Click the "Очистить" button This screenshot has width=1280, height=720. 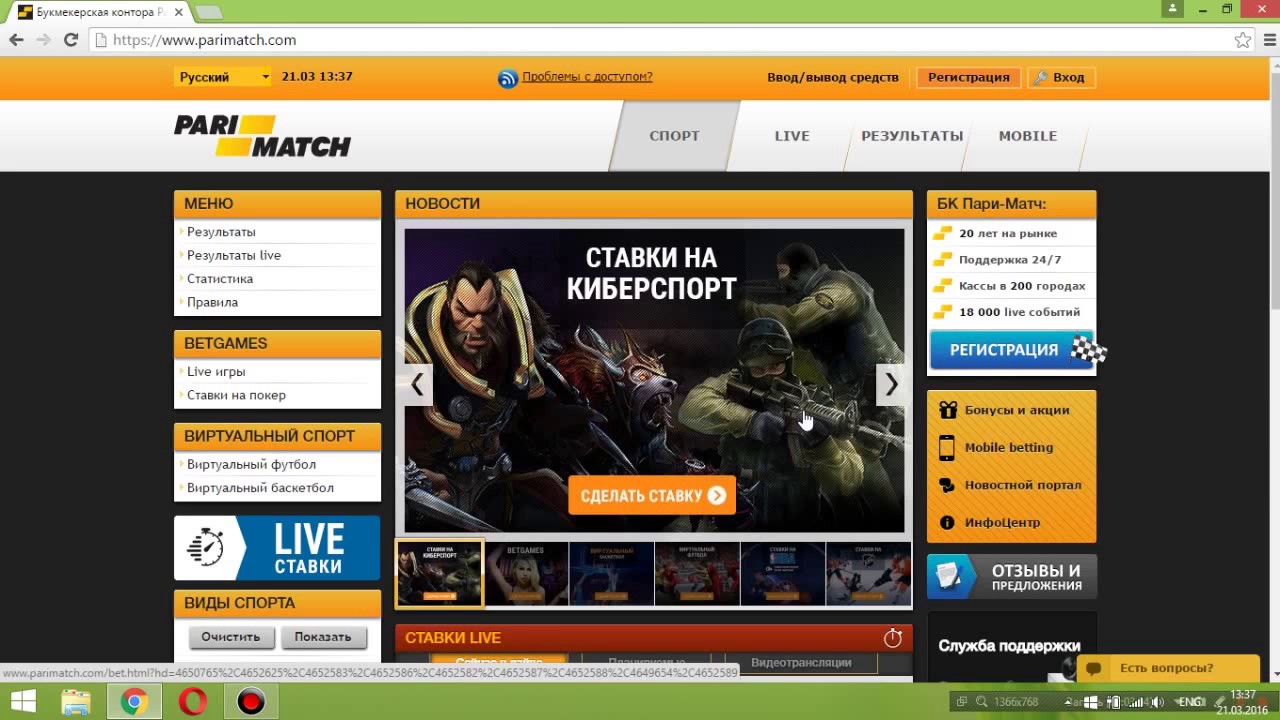[230, 637]
